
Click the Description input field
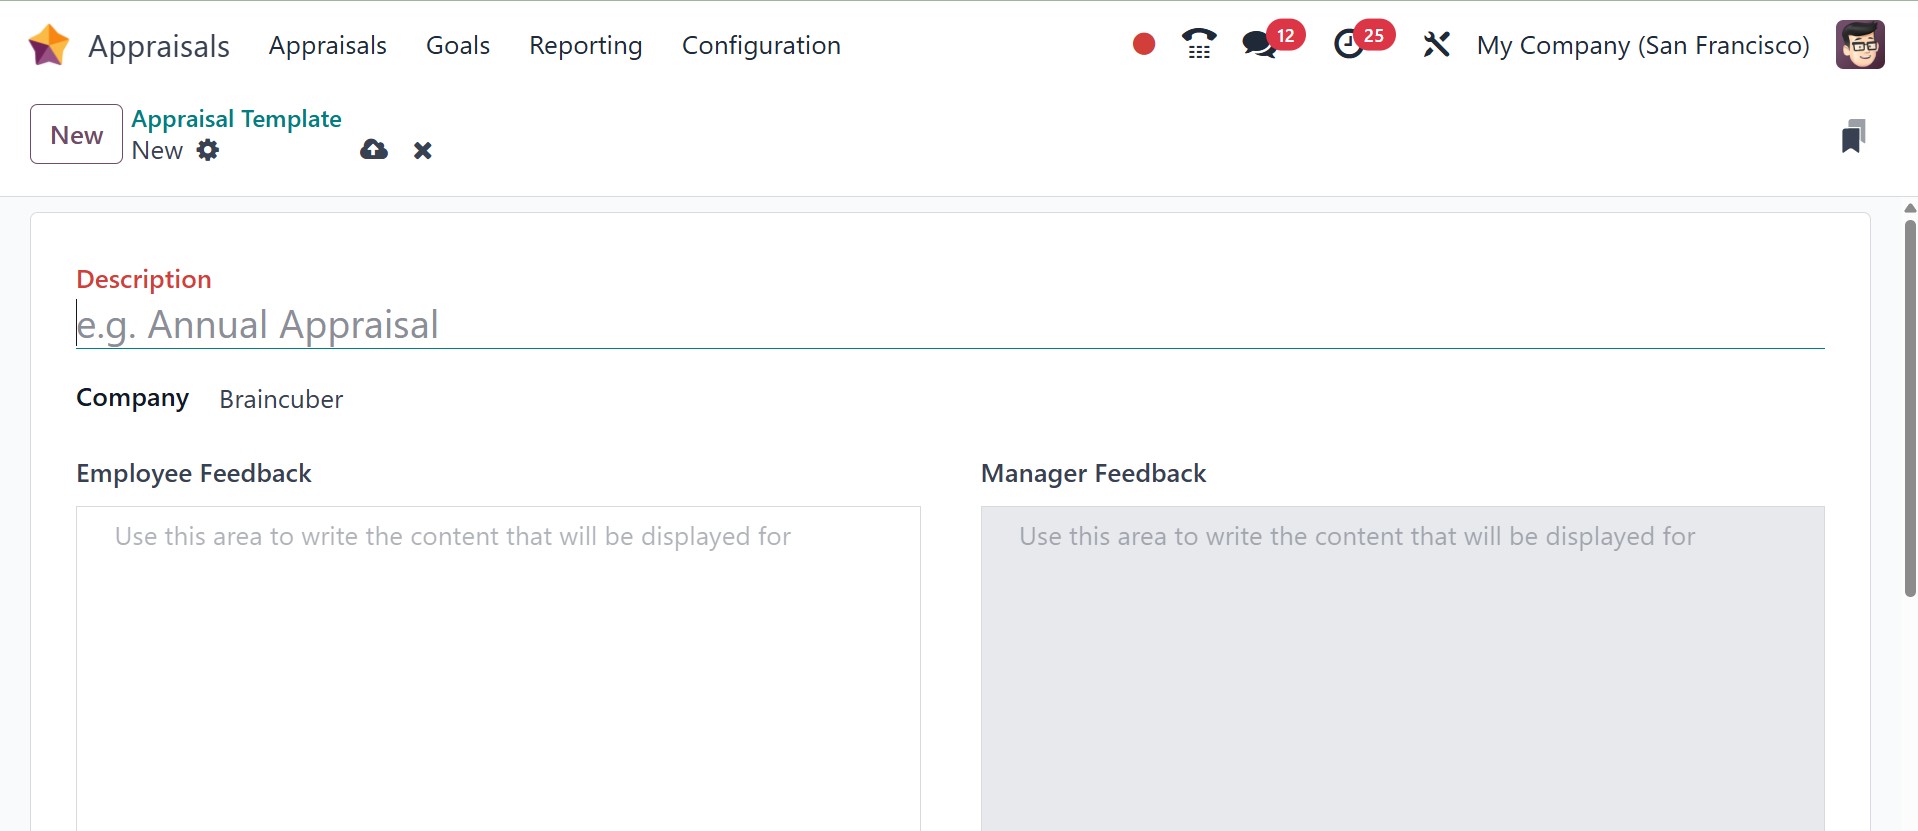click(x=950, y=325)
